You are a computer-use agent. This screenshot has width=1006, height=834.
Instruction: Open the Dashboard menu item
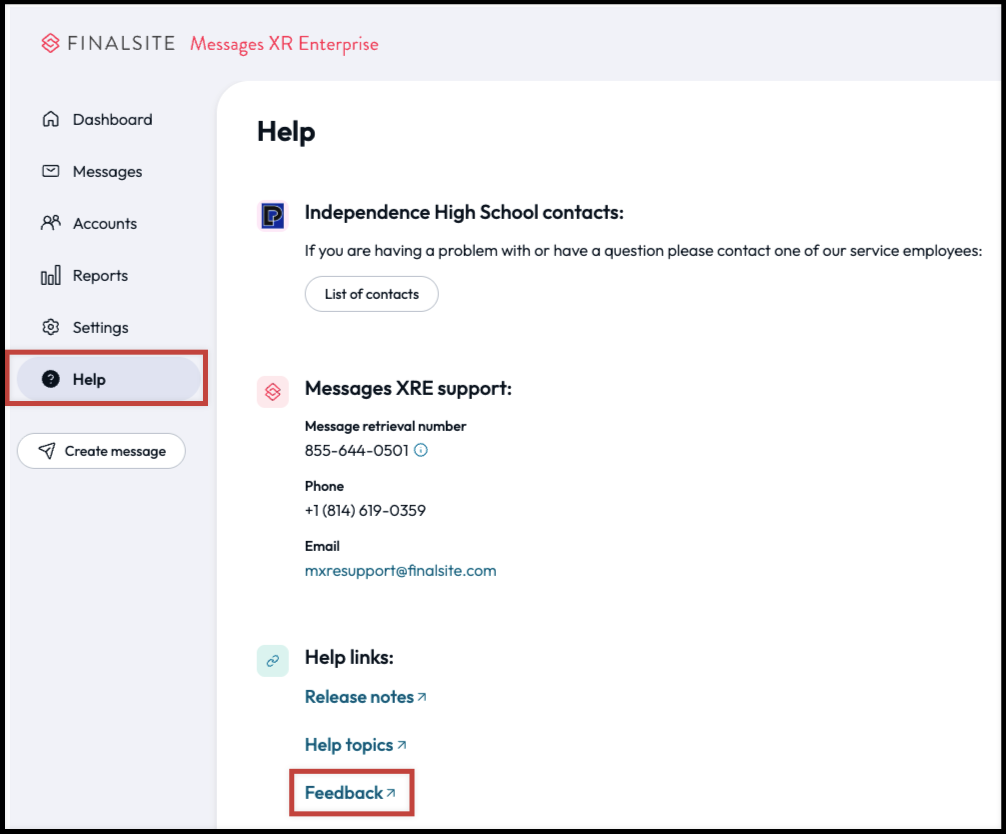(112, 120)
